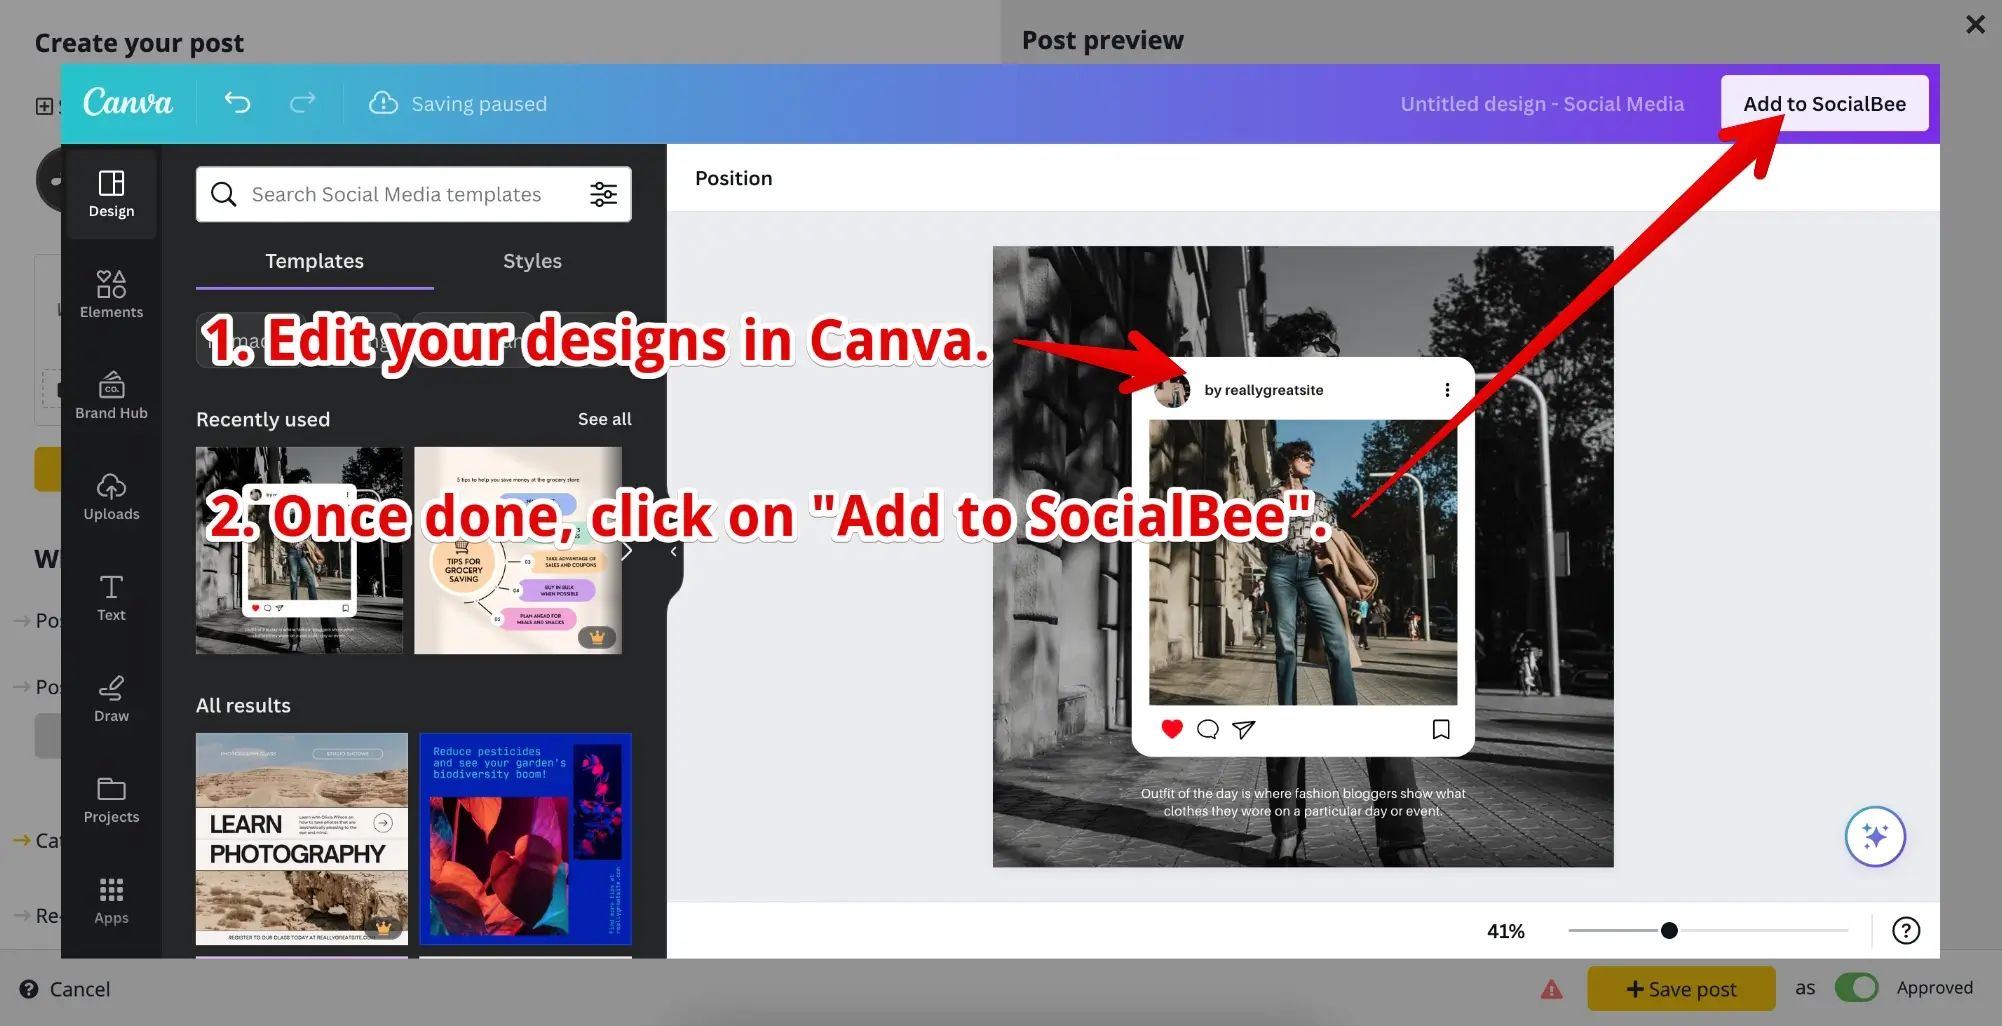Click the Save post button
The image size is (2002, 1026).
(x=1681, y=989)
